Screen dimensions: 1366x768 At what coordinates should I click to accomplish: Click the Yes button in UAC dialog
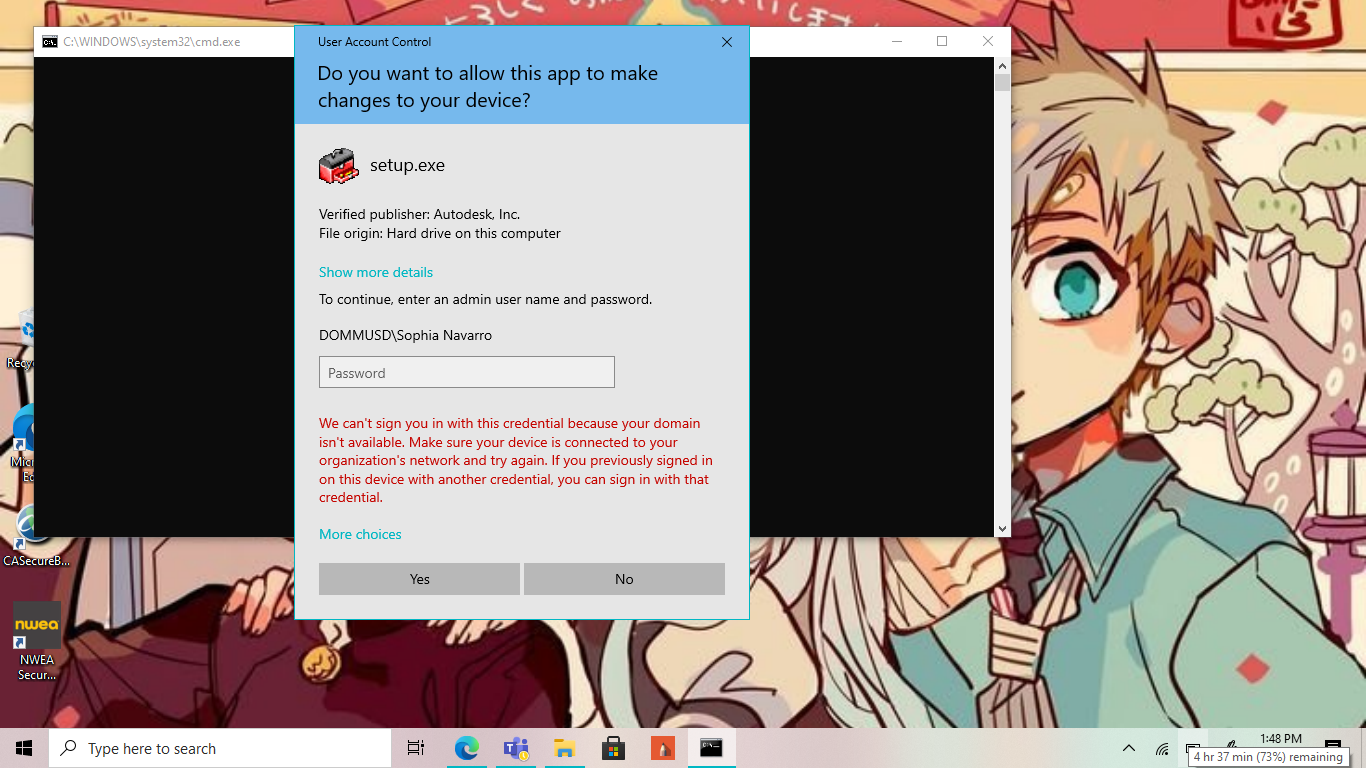click(x=419, y=579)
